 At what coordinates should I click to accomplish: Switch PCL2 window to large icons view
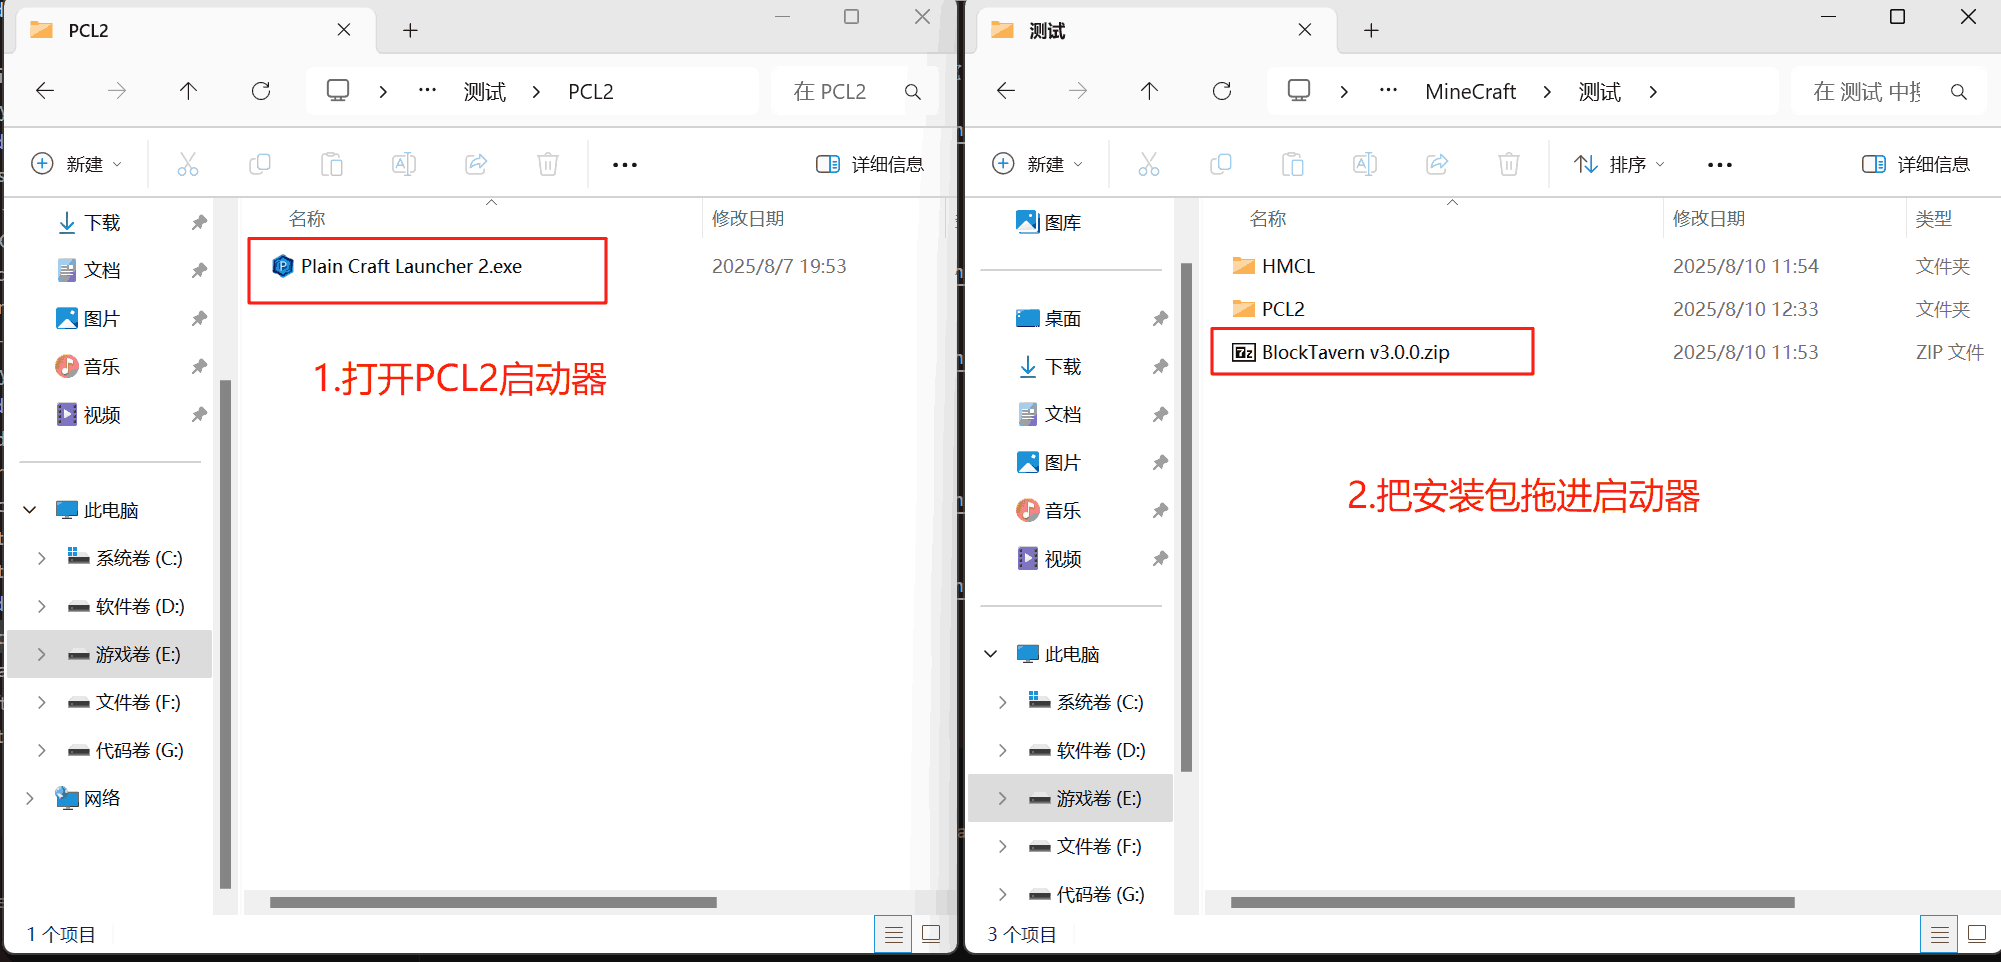[x=931, y=934]
